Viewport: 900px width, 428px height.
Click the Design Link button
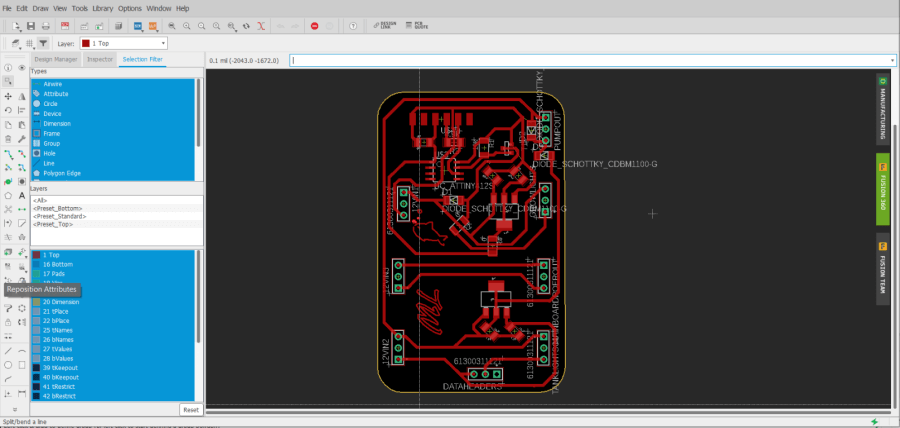tap(383, 26)
